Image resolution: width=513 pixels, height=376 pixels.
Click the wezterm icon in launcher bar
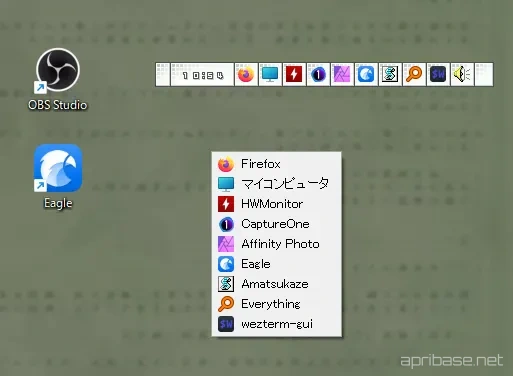438,74
